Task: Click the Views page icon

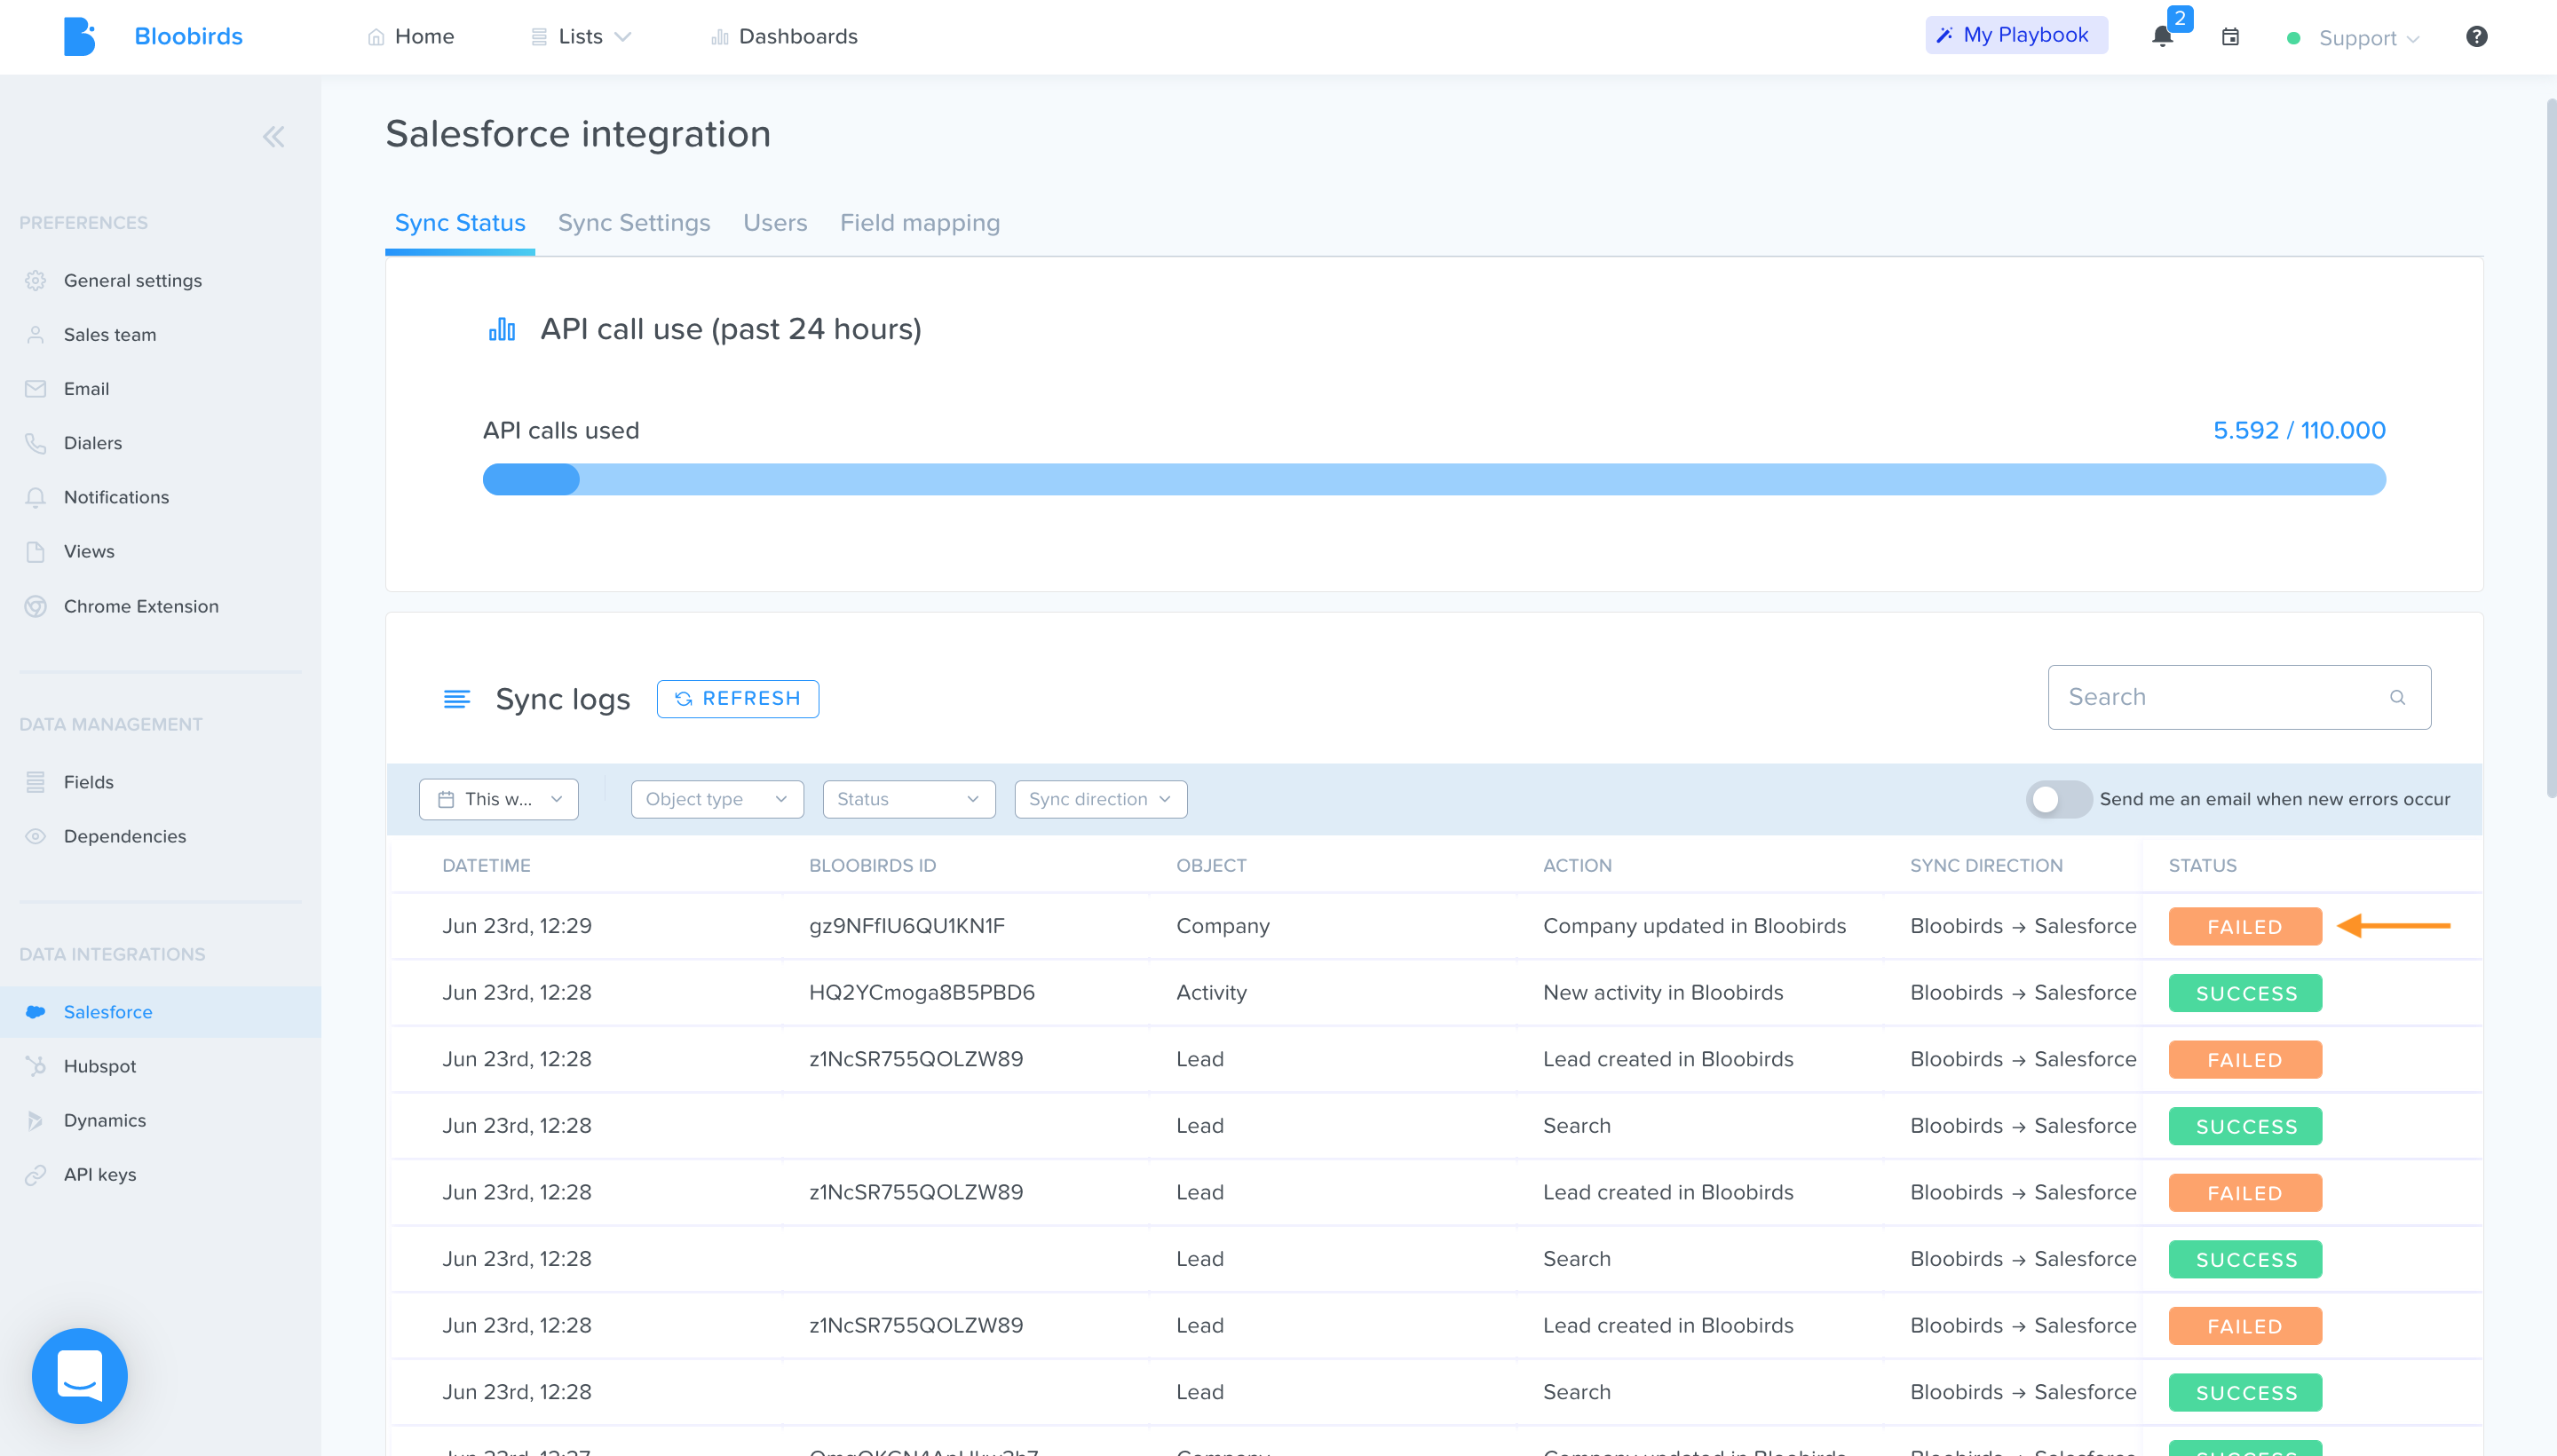Action: pos(36,551)
